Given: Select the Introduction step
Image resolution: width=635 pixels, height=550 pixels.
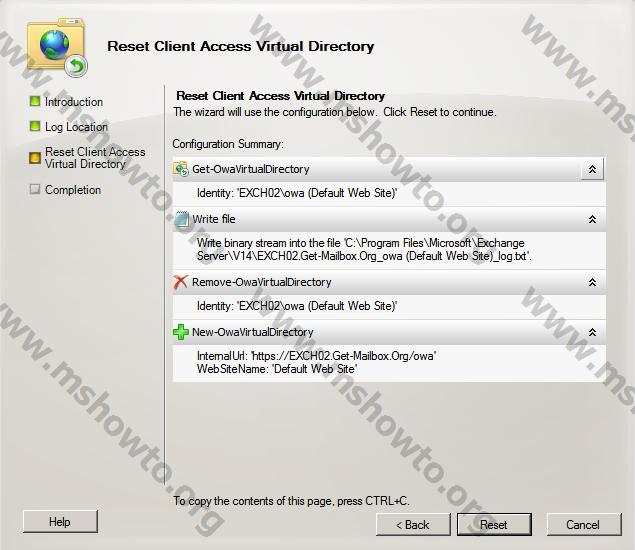Looking at the screenshot, I should pyautogui.click(x=74, y=102).
